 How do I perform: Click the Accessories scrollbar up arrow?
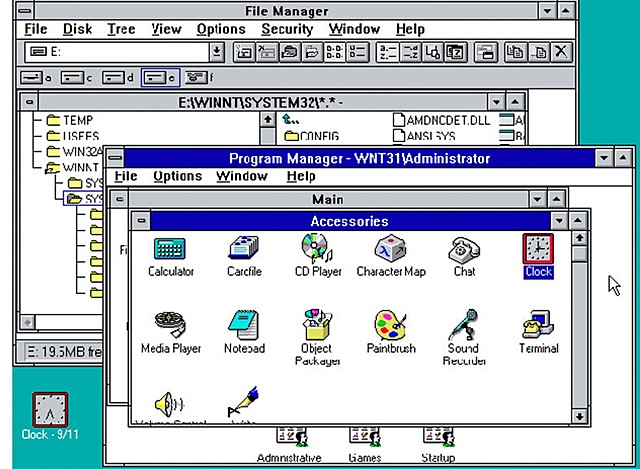(580, 238)
